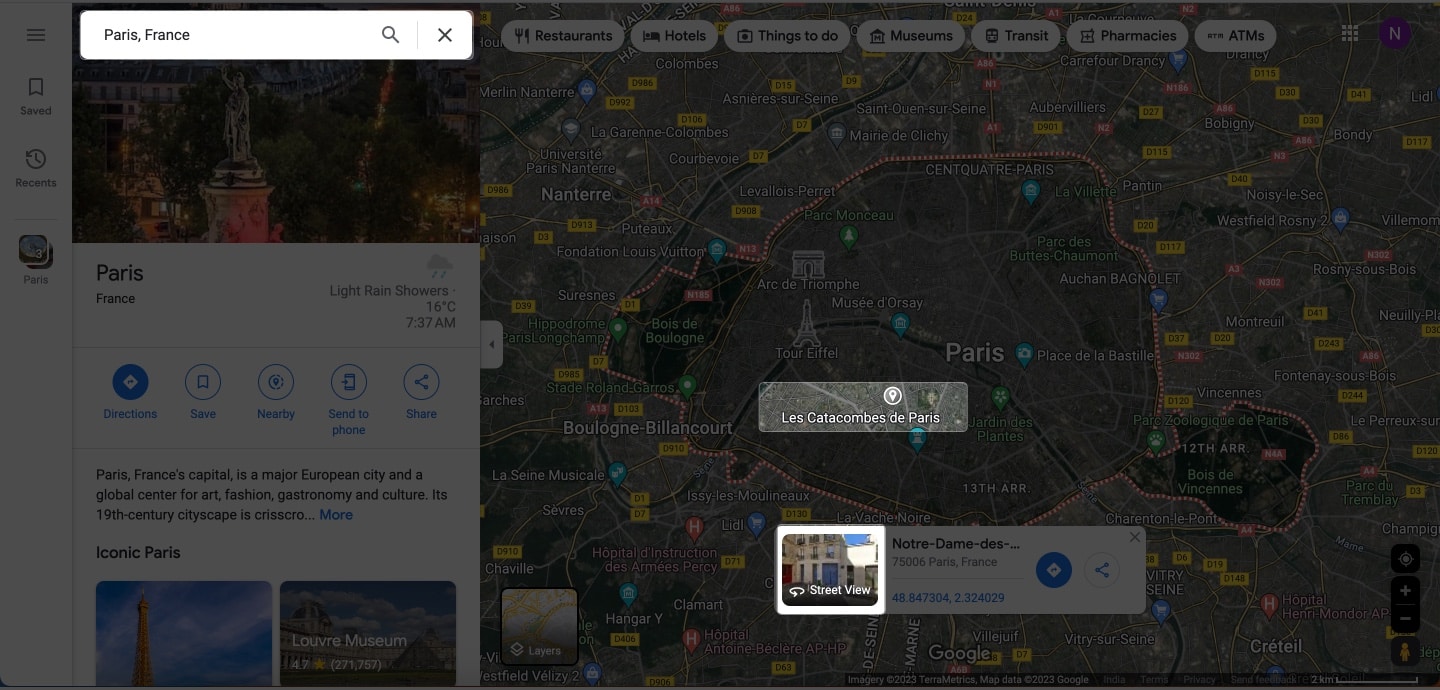The width and height of the screenshot is (1440, 690).
Task: Get directions from the Notre-Dame-des card
Action: 1053,570
